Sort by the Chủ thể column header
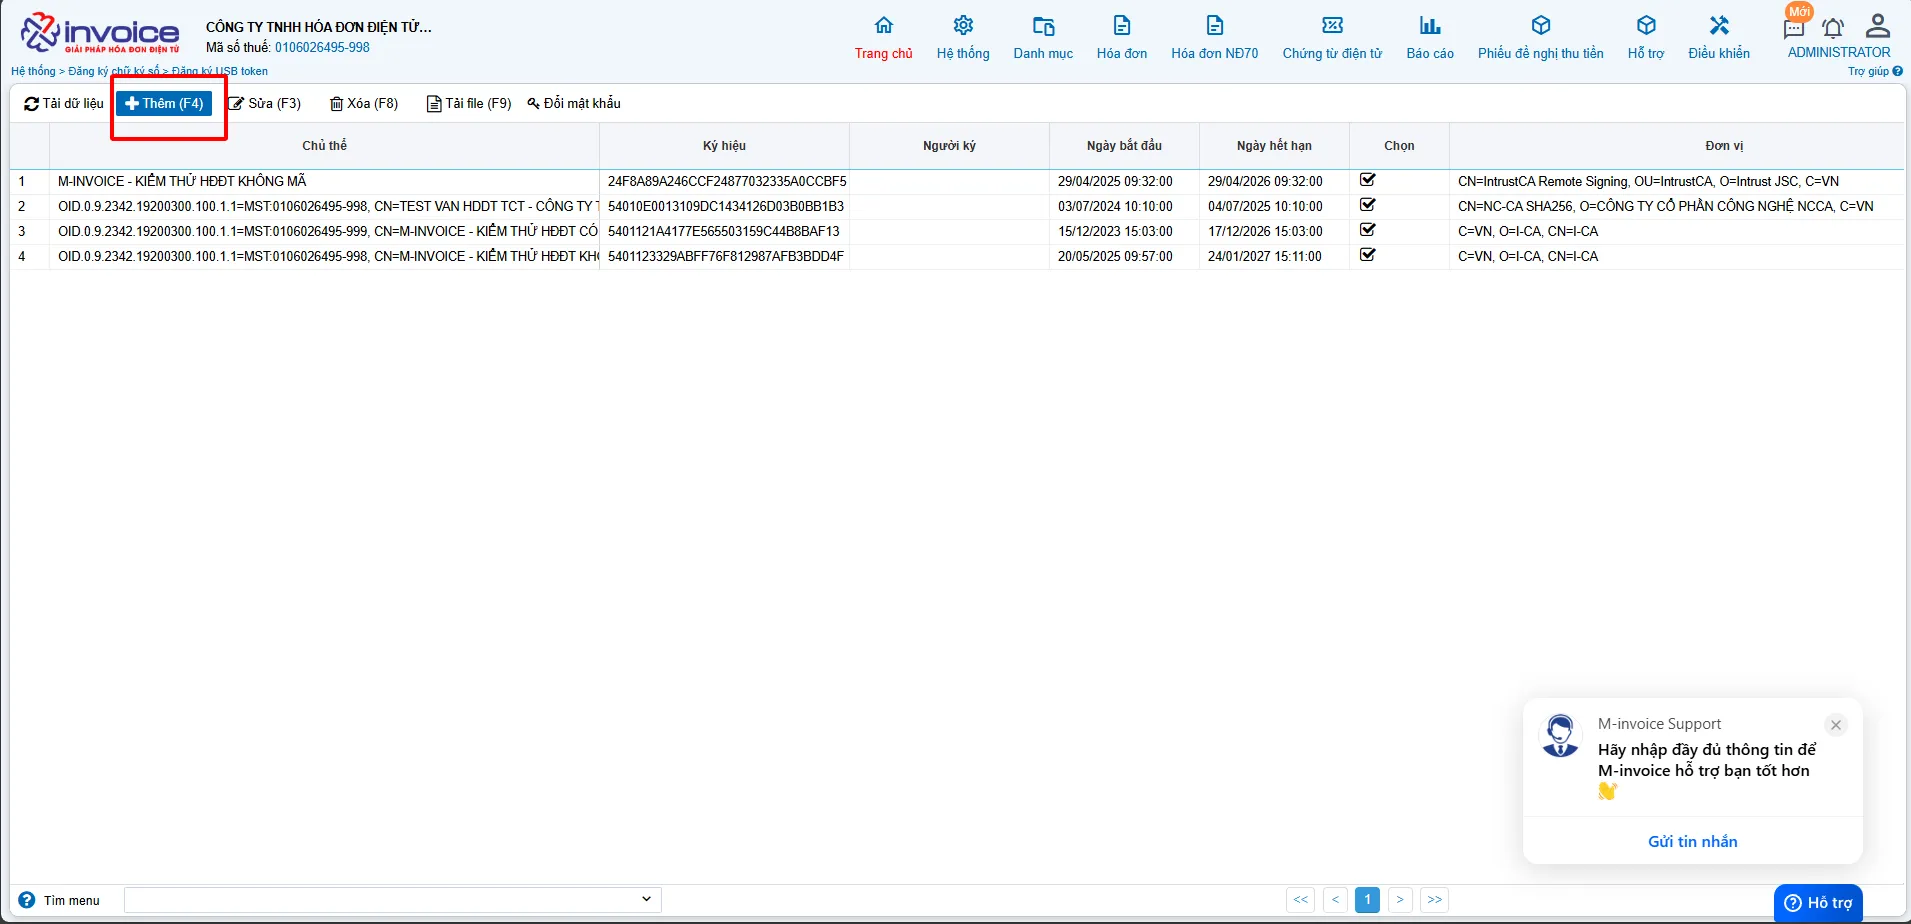Image resolution: width=1911 pixels, height=924 pixels. (x=324, y=146)
